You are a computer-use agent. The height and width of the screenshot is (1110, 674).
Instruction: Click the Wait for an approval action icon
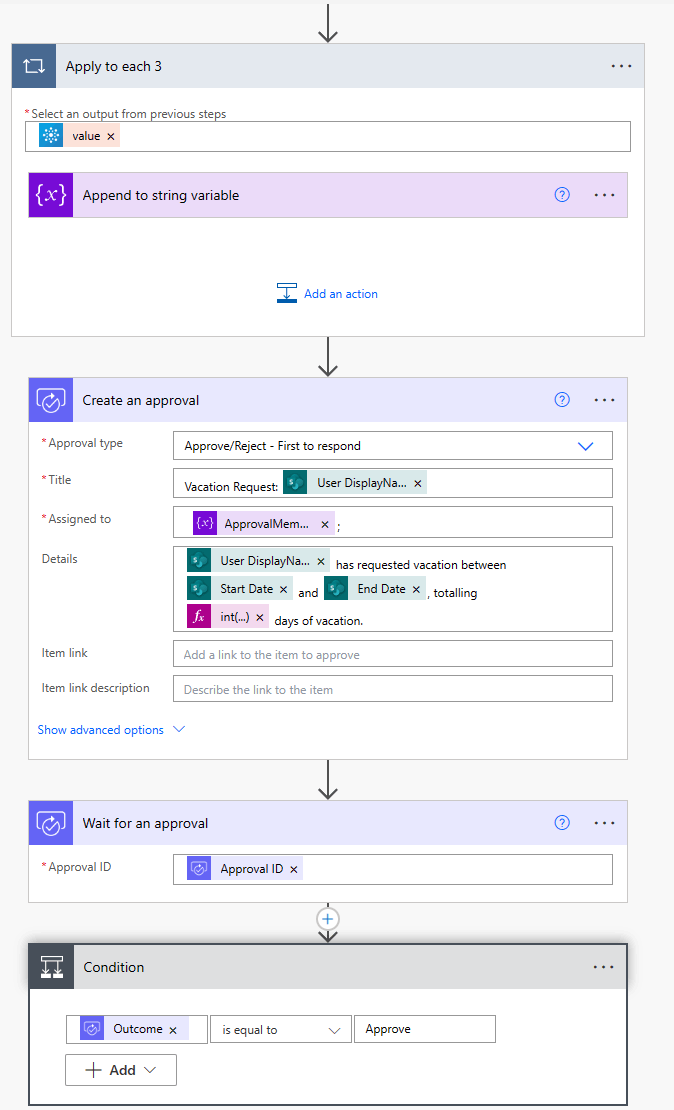(50, 822)
